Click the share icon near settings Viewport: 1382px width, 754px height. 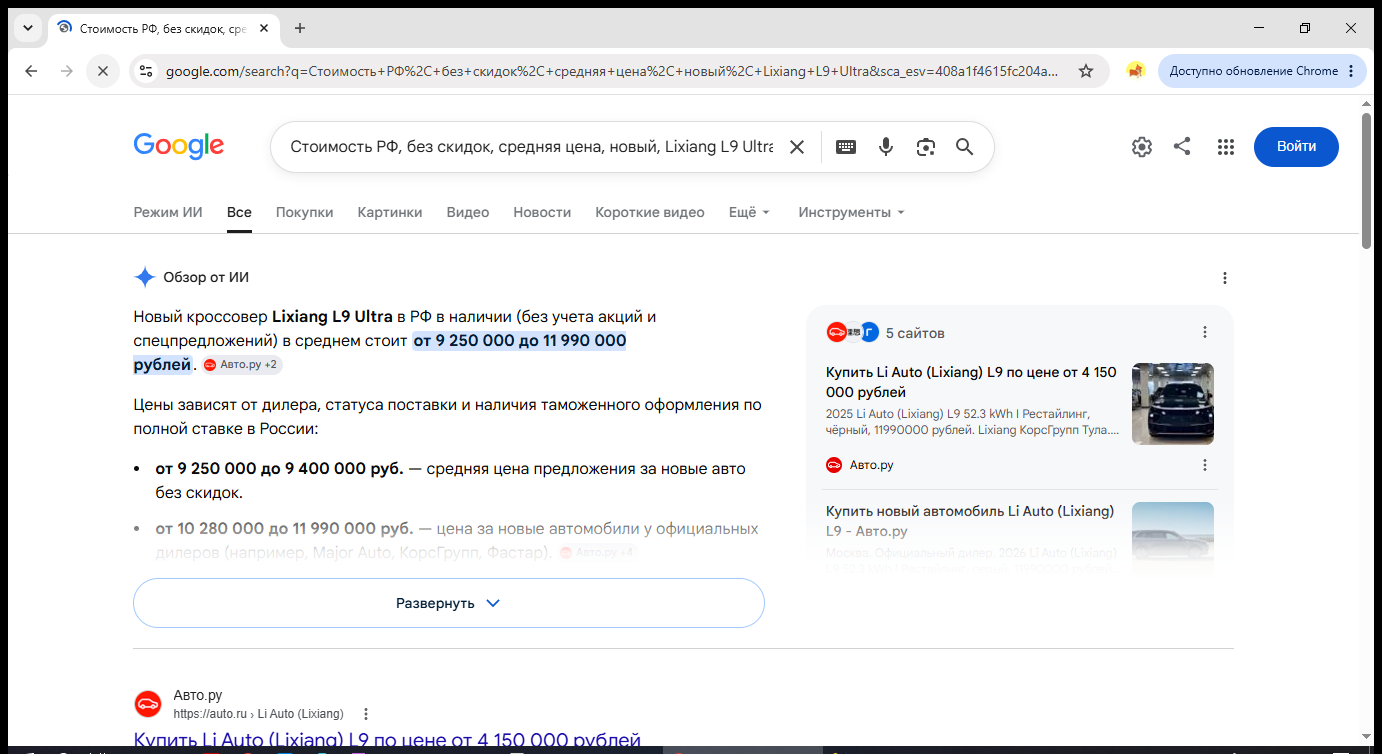coord(1182,147)
